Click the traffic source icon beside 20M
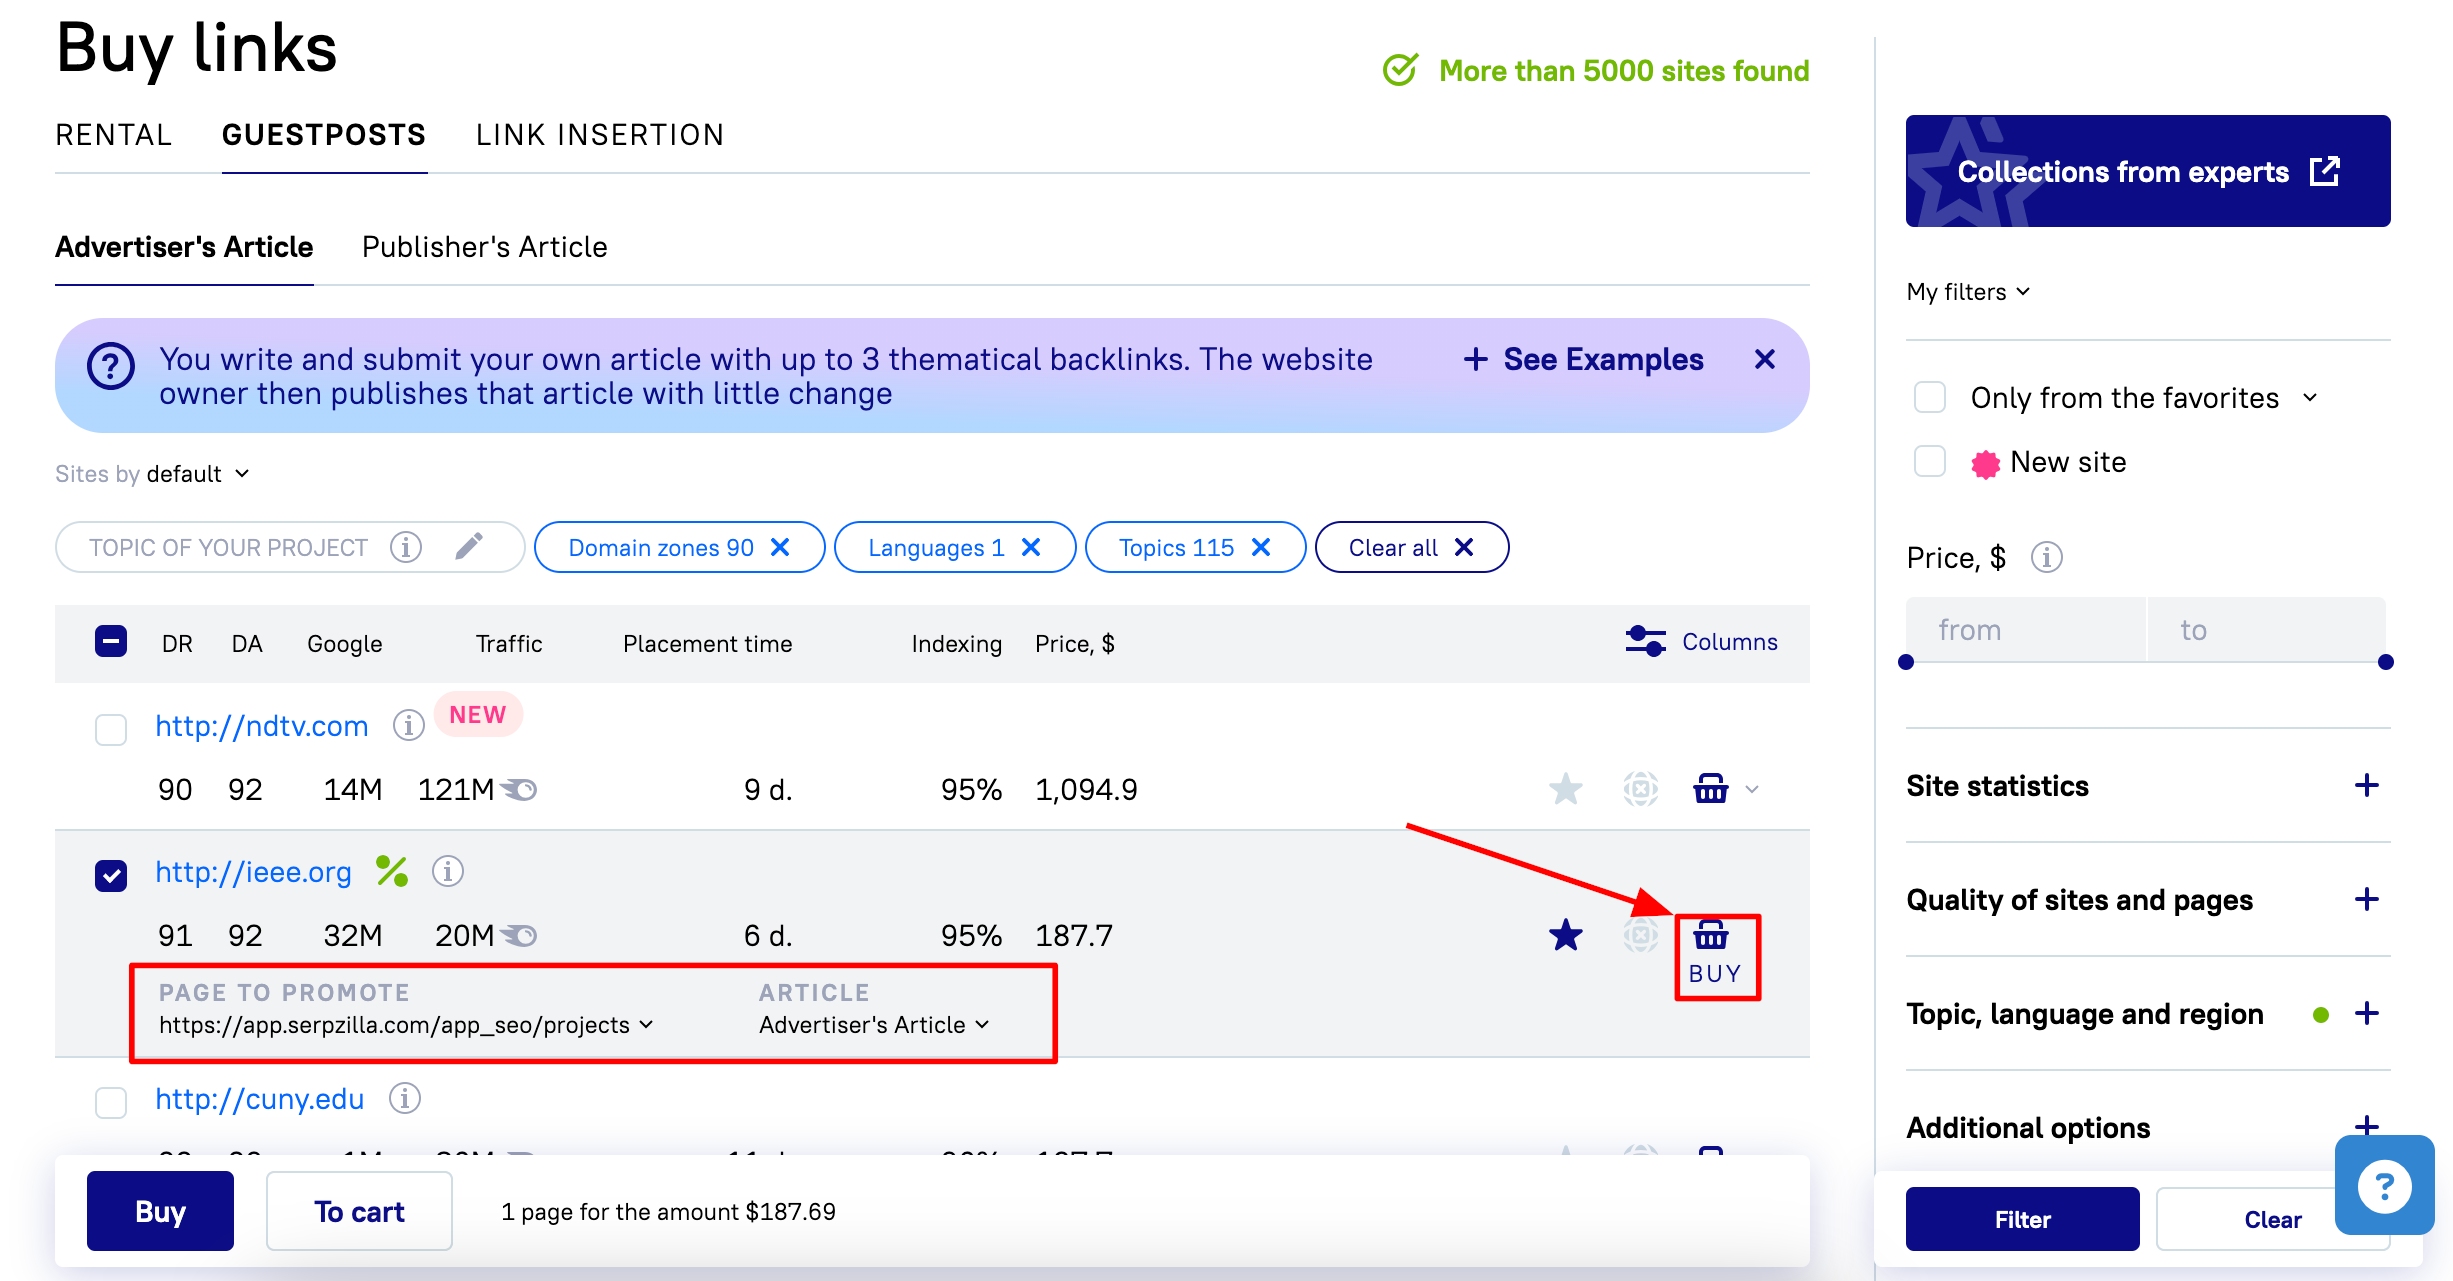Screen dimensions: 2453x1281 pyautogui.click(x=520, y=936)
